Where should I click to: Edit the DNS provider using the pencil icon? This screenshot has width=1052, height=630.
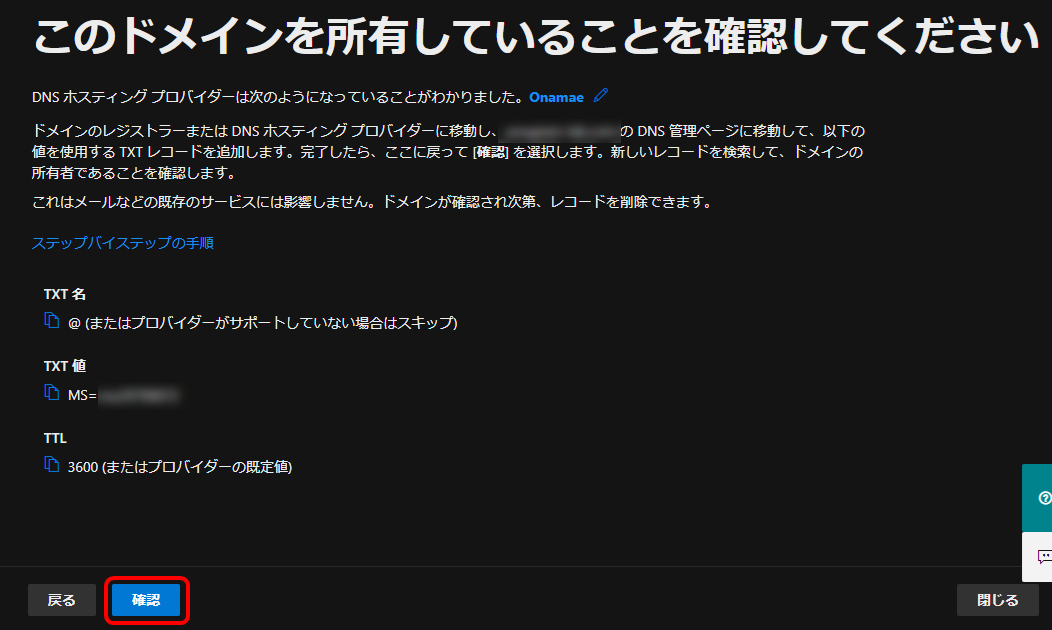(601, 95)
